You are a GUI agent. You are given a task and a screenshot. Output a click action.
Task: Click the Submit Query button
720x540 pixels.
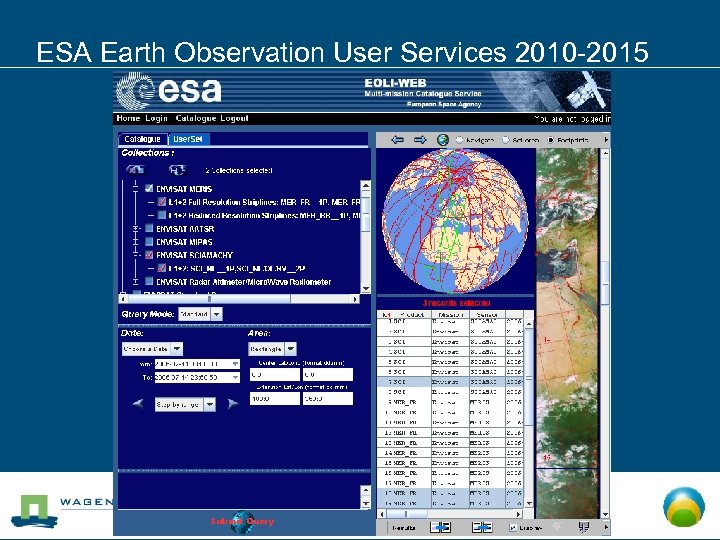[242, 522]
